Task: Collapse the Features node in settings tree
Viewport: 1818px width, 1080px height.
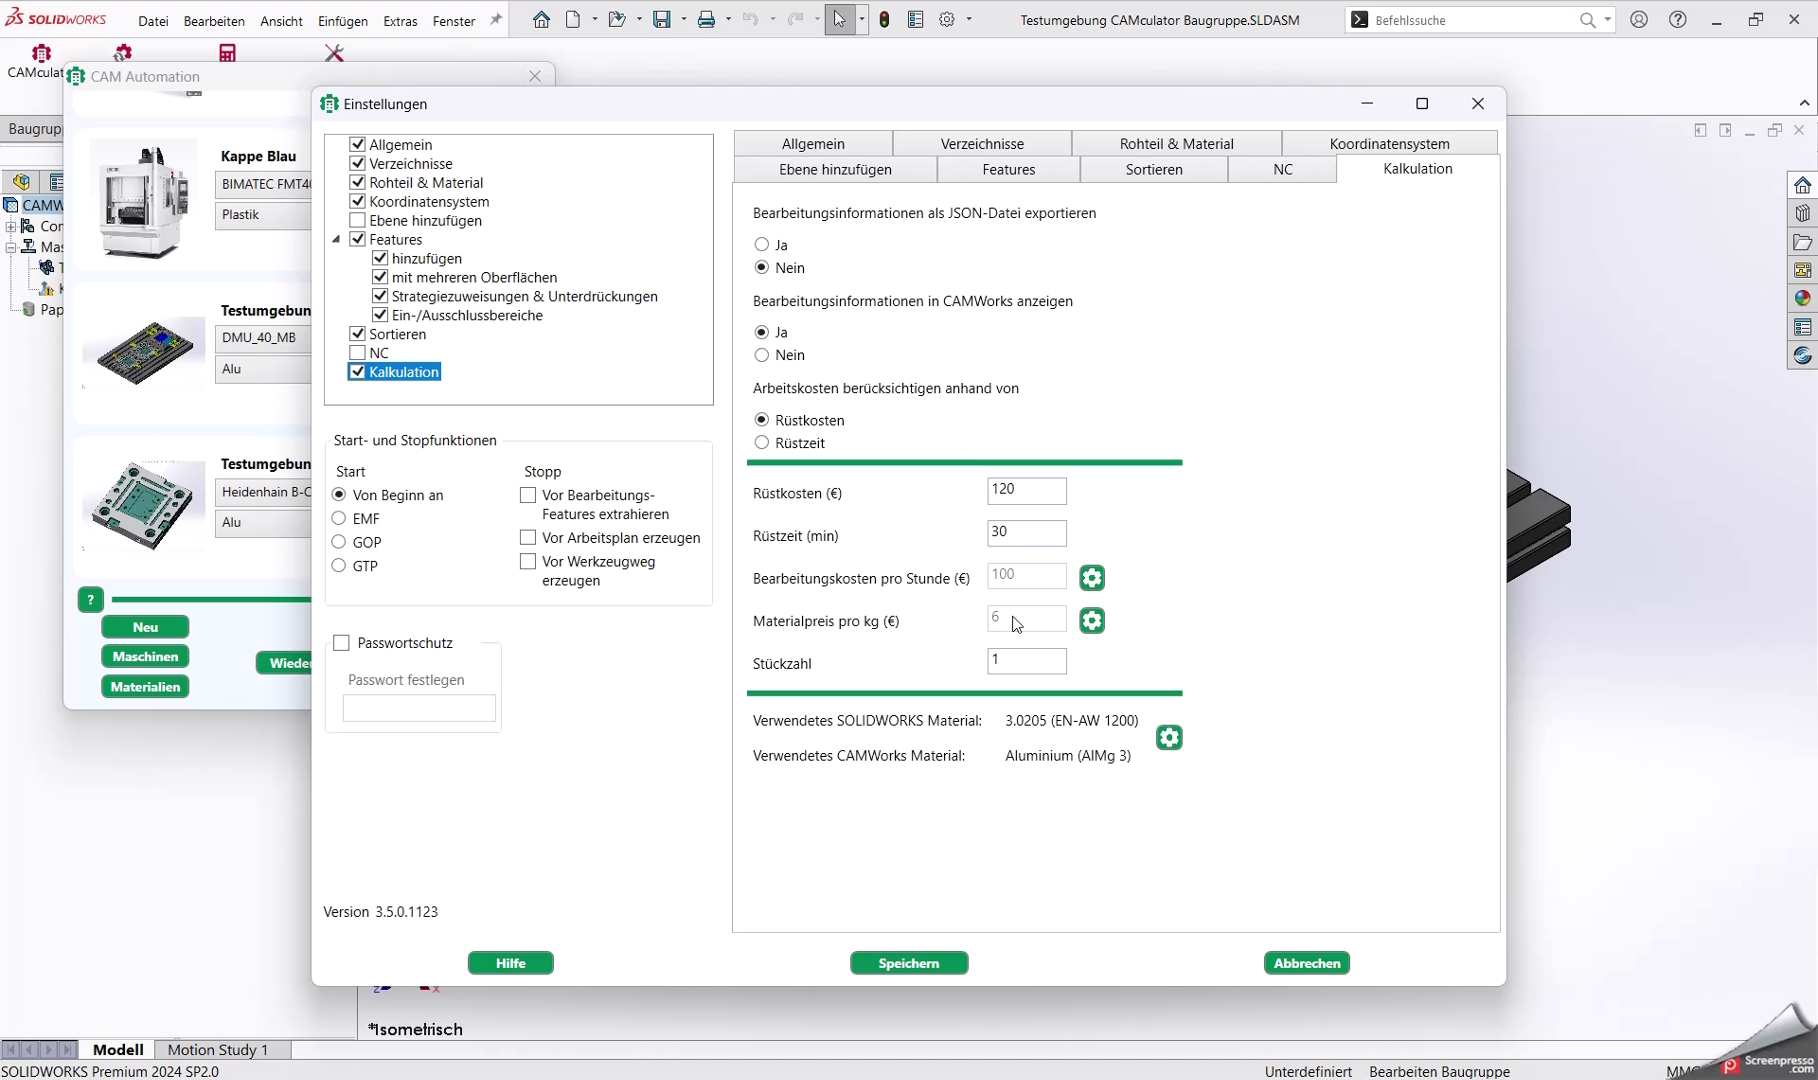Action: 337,240
